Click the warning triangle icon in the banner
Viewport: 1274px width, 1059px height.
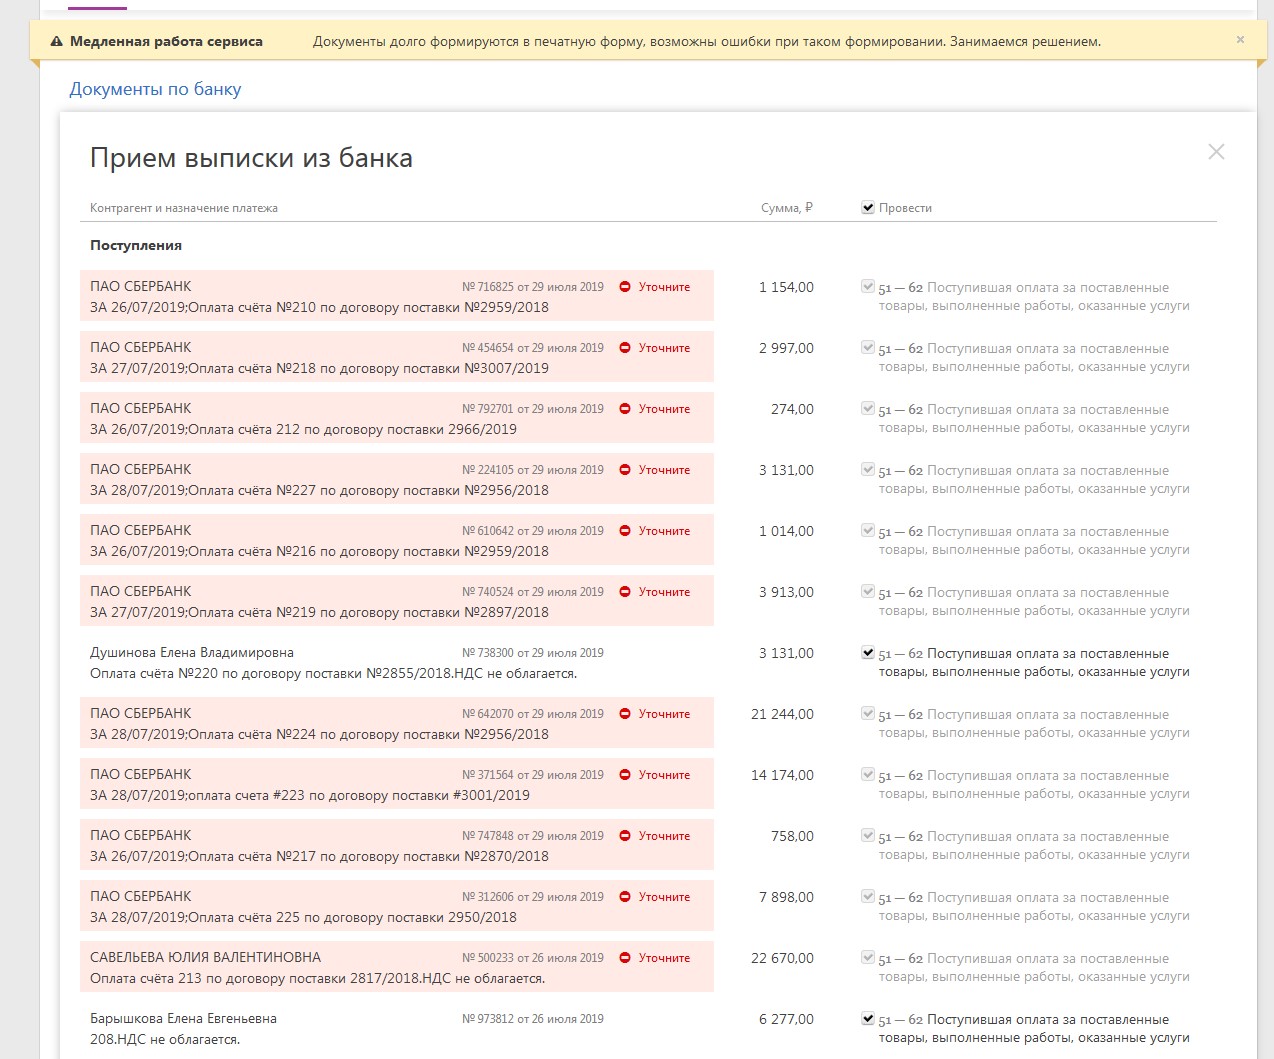point(56,42)
